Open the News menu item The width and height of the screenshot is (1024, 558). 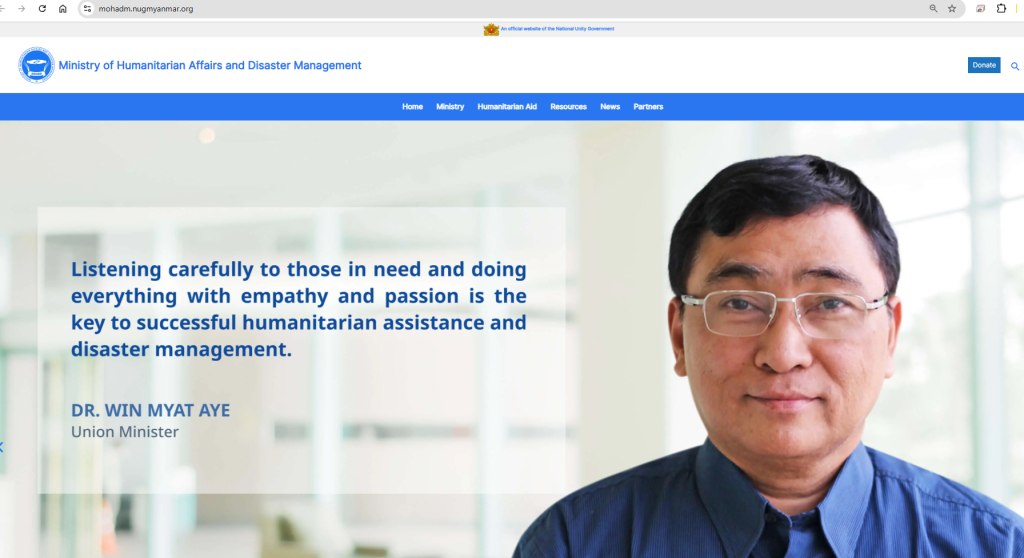[610, 107]
